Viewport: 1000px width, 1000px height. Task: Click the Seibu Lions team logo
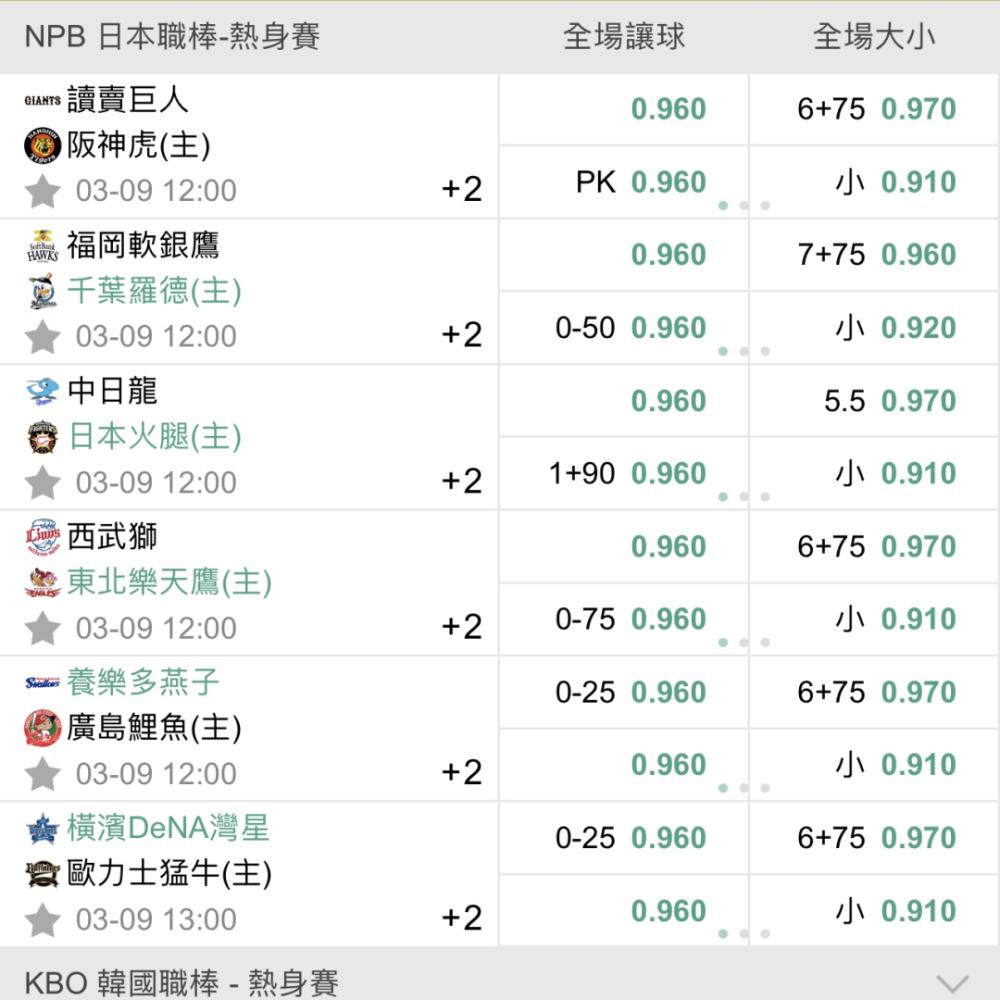pyautogui.click(x=43, y=537)
